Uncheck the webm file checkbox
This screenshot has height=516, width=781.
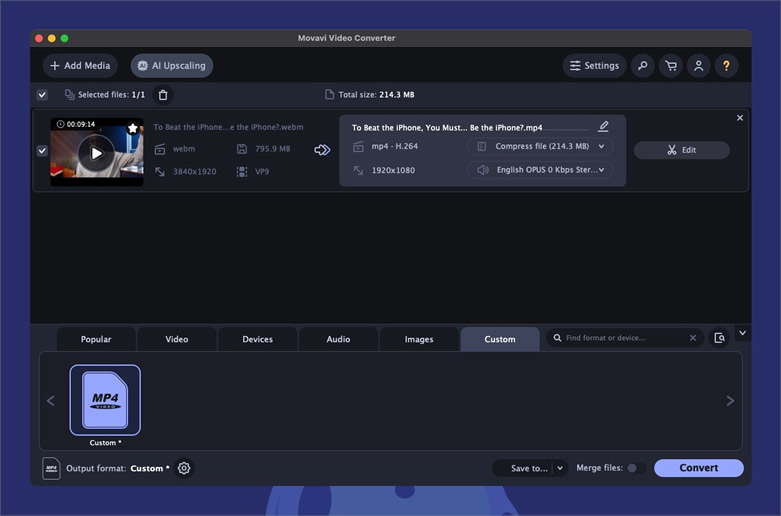click(42, 150)
